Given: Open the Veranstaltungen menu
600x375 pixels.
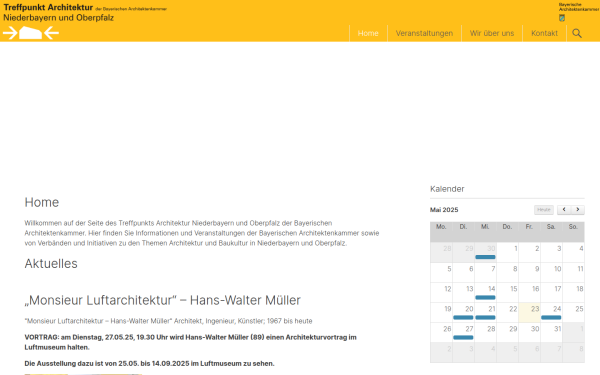Looking at the screenshot, I should click(424, 33).
